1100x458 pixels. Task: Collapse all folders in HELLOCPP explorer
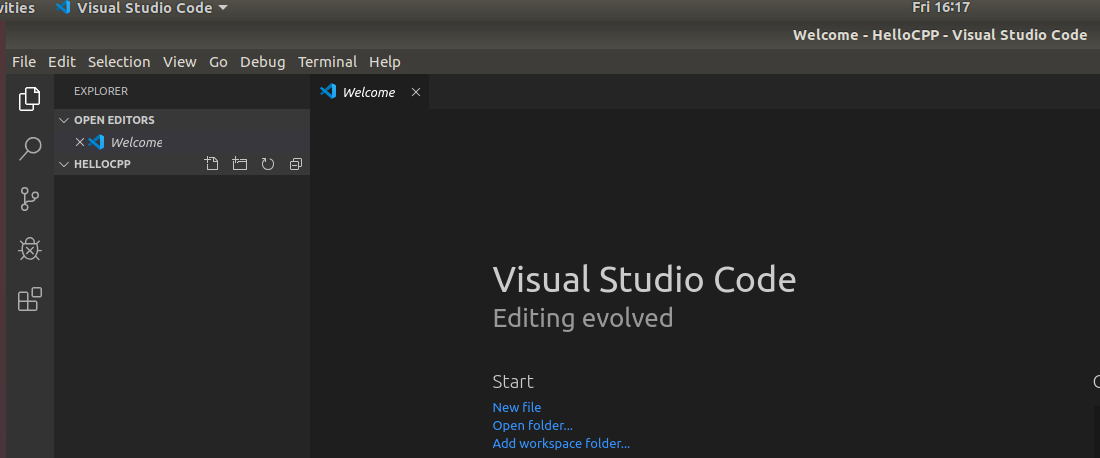tap(295, 164)
